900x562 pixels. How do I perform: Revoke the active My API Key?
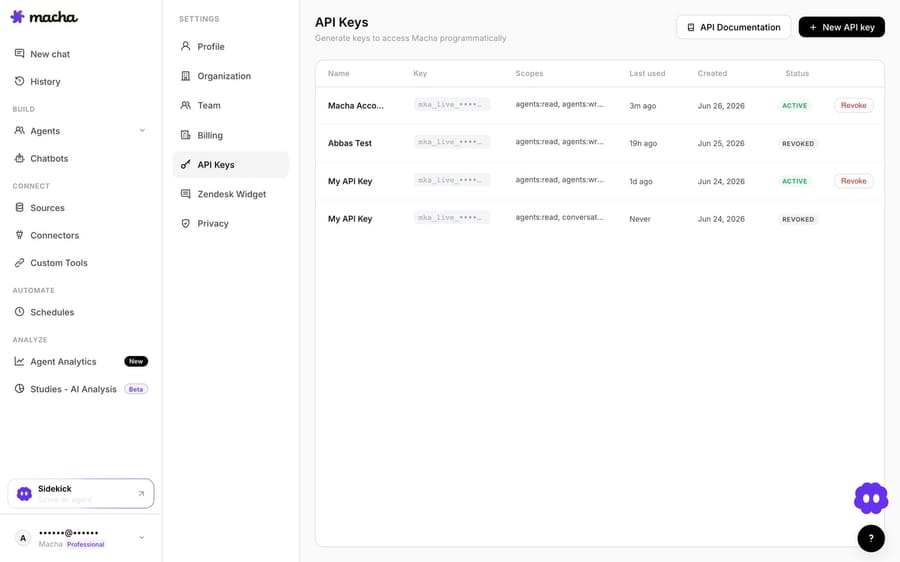[x=854, y=181]
